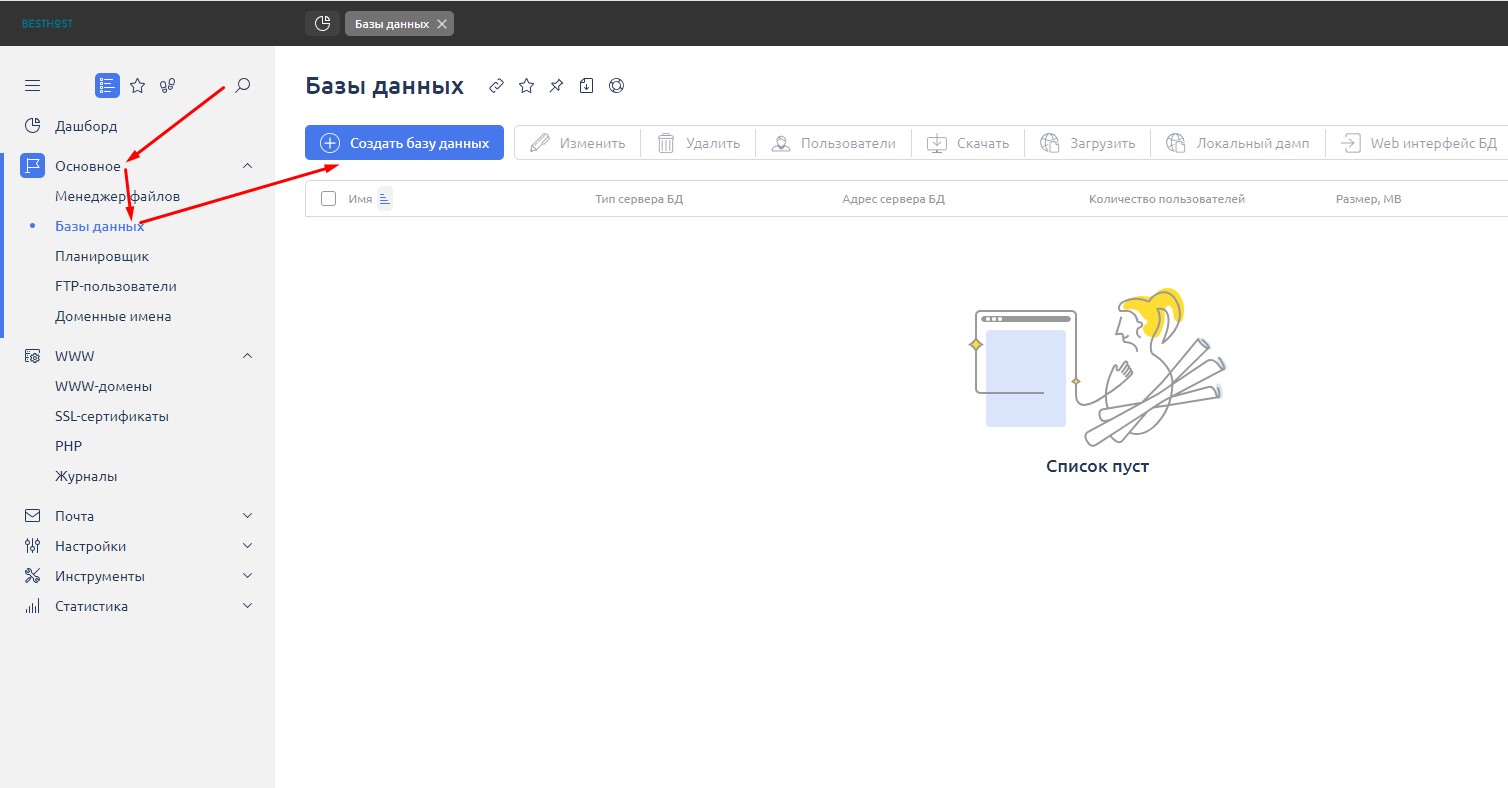Close the Базы данных tab
Image resolution: width=1508 pixels, height=788 pixels.
442,24
